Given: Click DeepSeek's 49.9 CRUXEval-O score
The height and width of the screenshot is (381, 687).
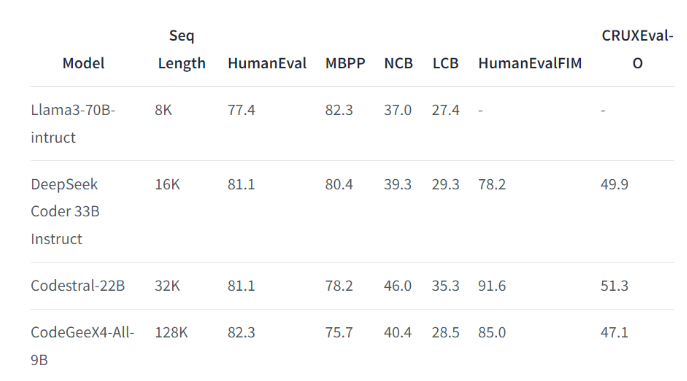Looking at the screenshot, I should point(614,184).
